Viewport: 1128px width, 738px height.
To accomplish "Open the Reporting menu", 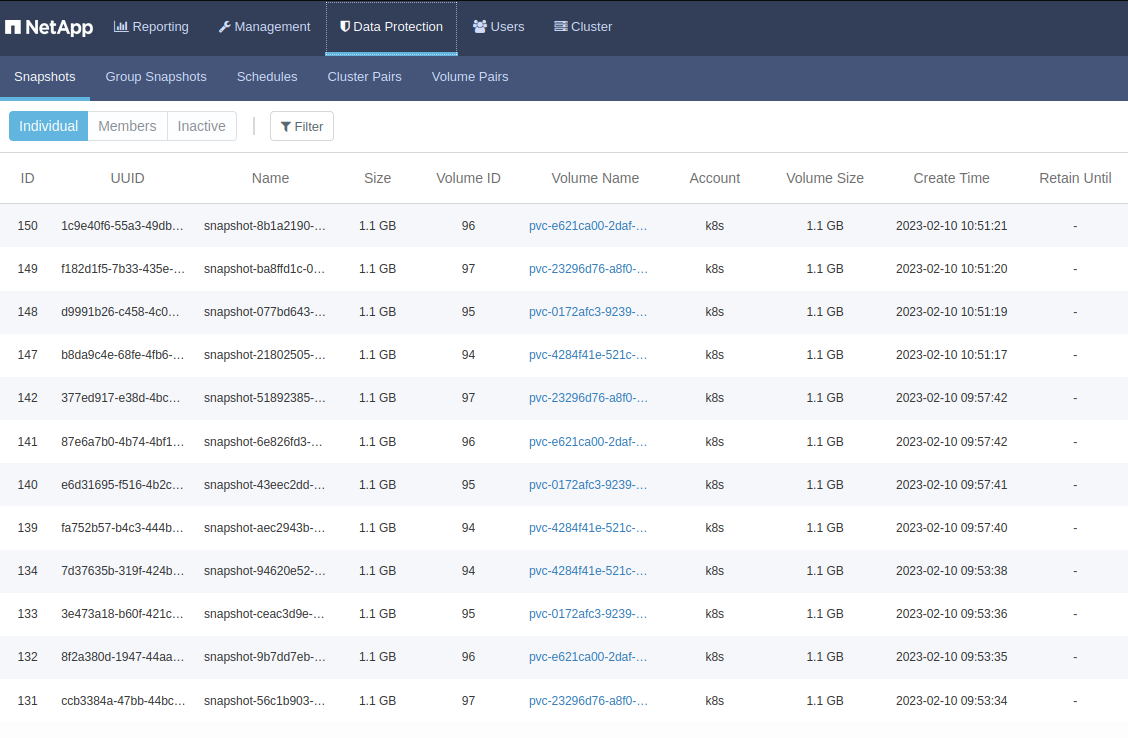I will [151, 27].
